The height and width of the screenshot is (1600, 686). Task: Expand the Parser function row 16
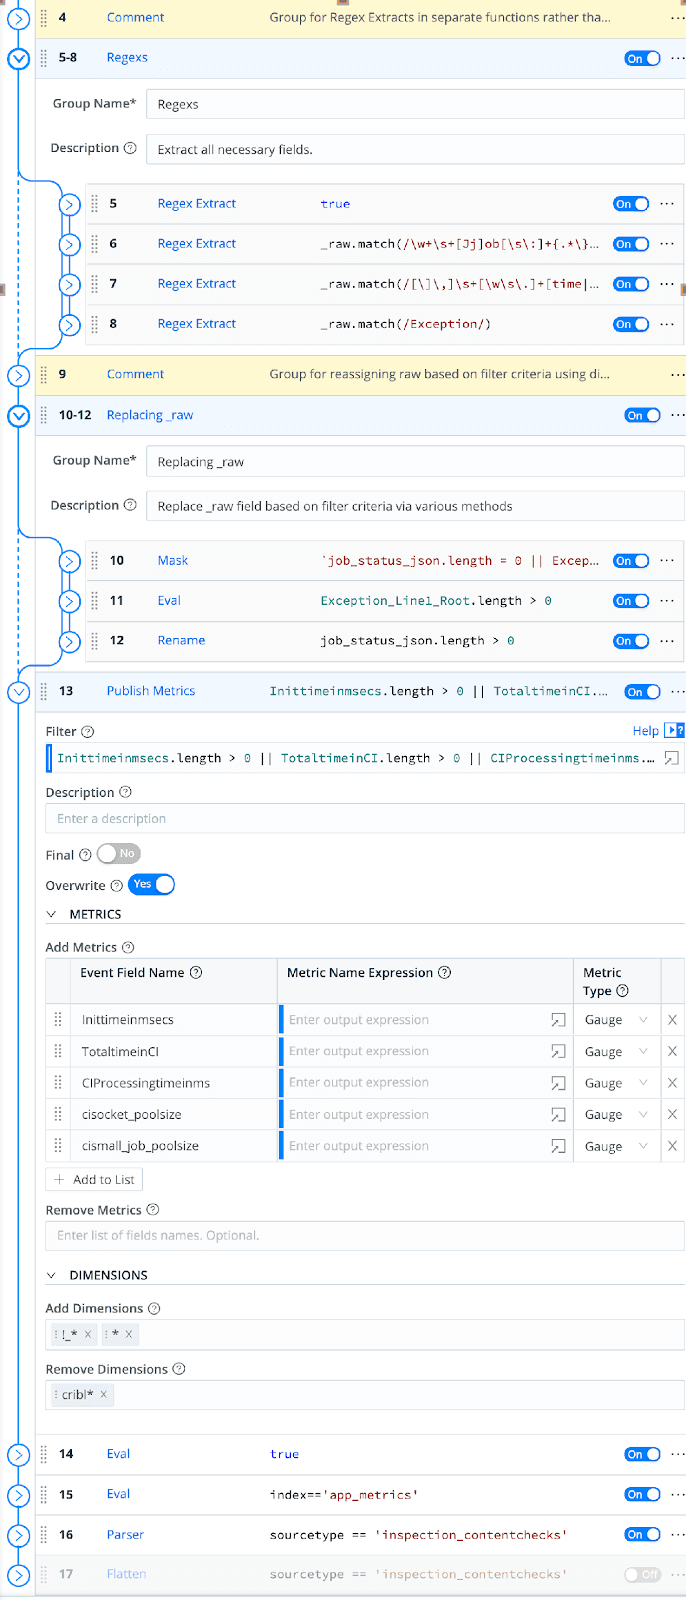18,1535
